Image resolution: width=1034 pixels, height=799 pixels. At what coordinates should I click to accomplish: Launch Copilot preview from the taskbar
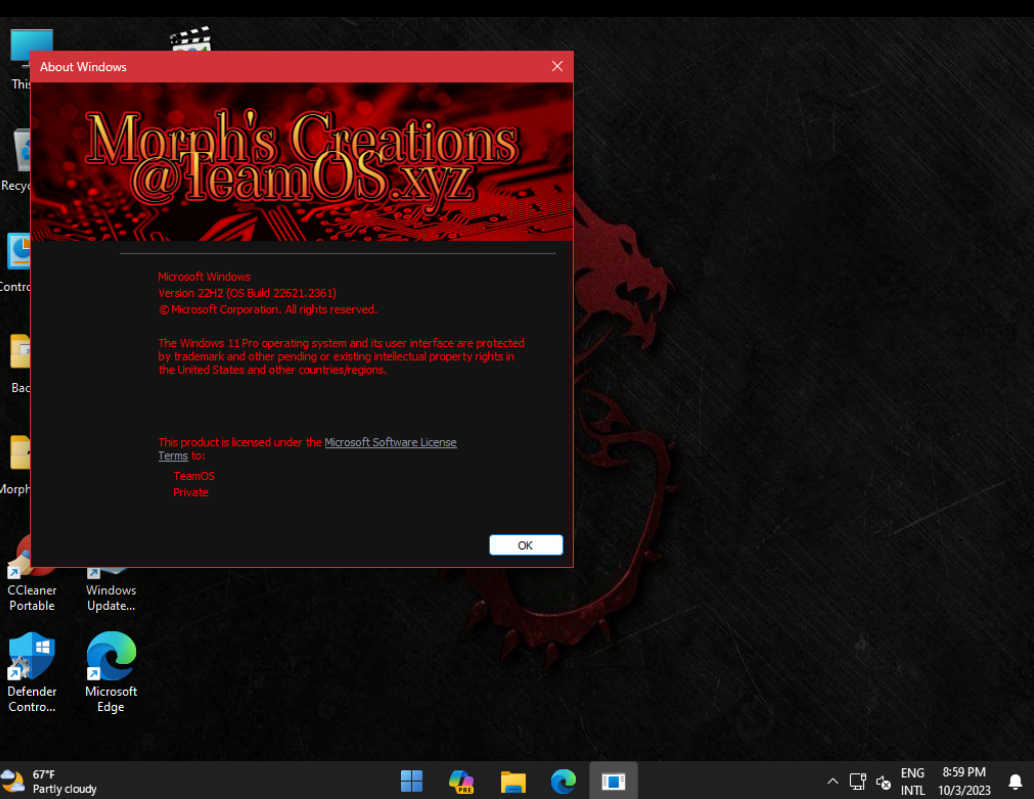462,781
